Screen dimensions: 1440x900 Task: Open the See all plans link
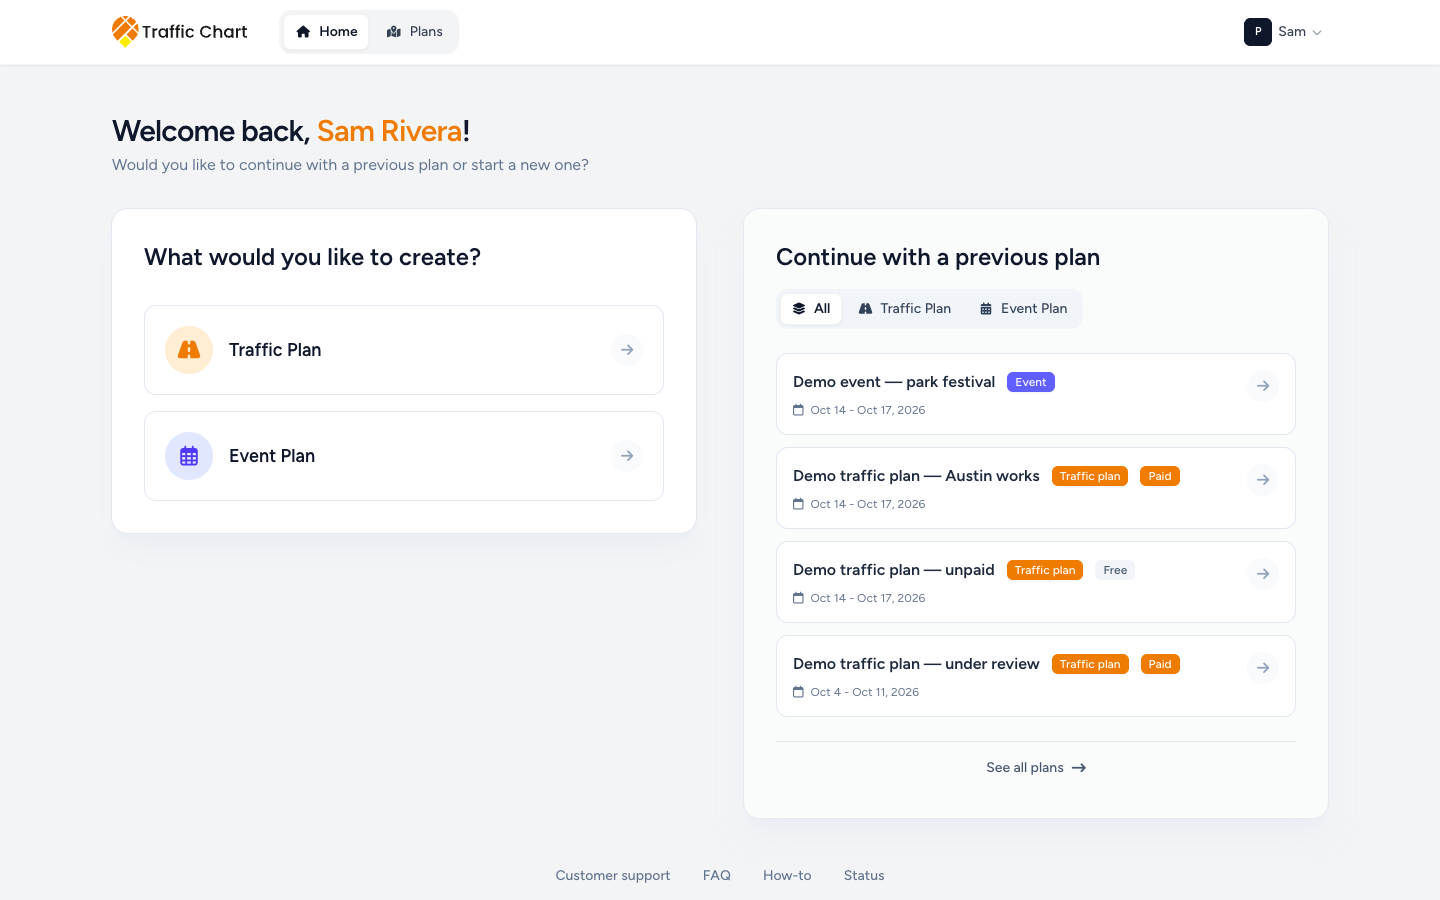pyautogui.click(x=1036, y=768)
